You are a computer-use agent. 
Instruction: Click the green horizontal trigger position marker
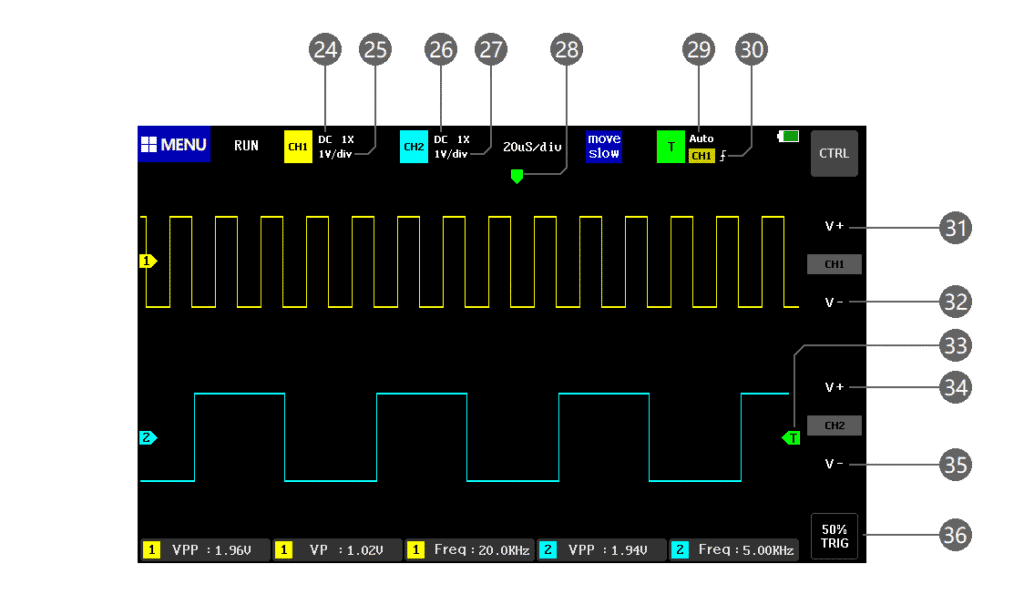517,176
